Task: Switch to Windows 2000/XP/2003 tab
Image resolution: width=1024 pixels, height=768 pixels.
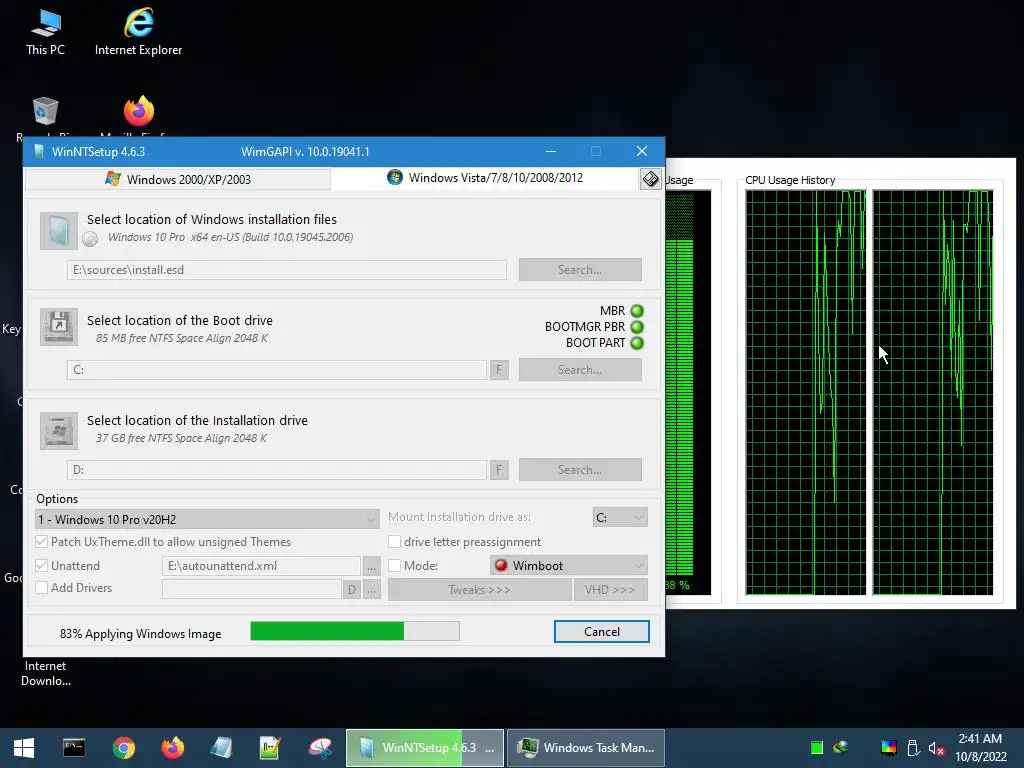Action: click(x=178, y=180)
